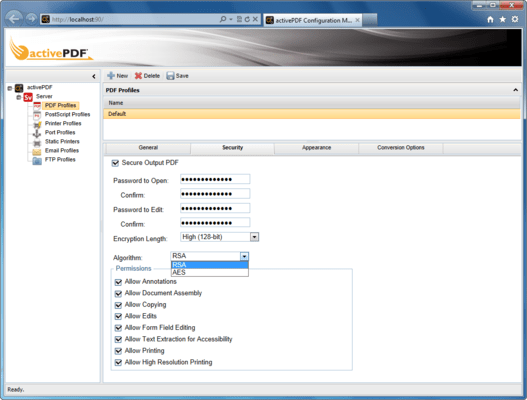Image resolution: width=527 pixels, height=400 pixels.
Task: Uncheck Allow Document Assembly
Action: point(118,293)
